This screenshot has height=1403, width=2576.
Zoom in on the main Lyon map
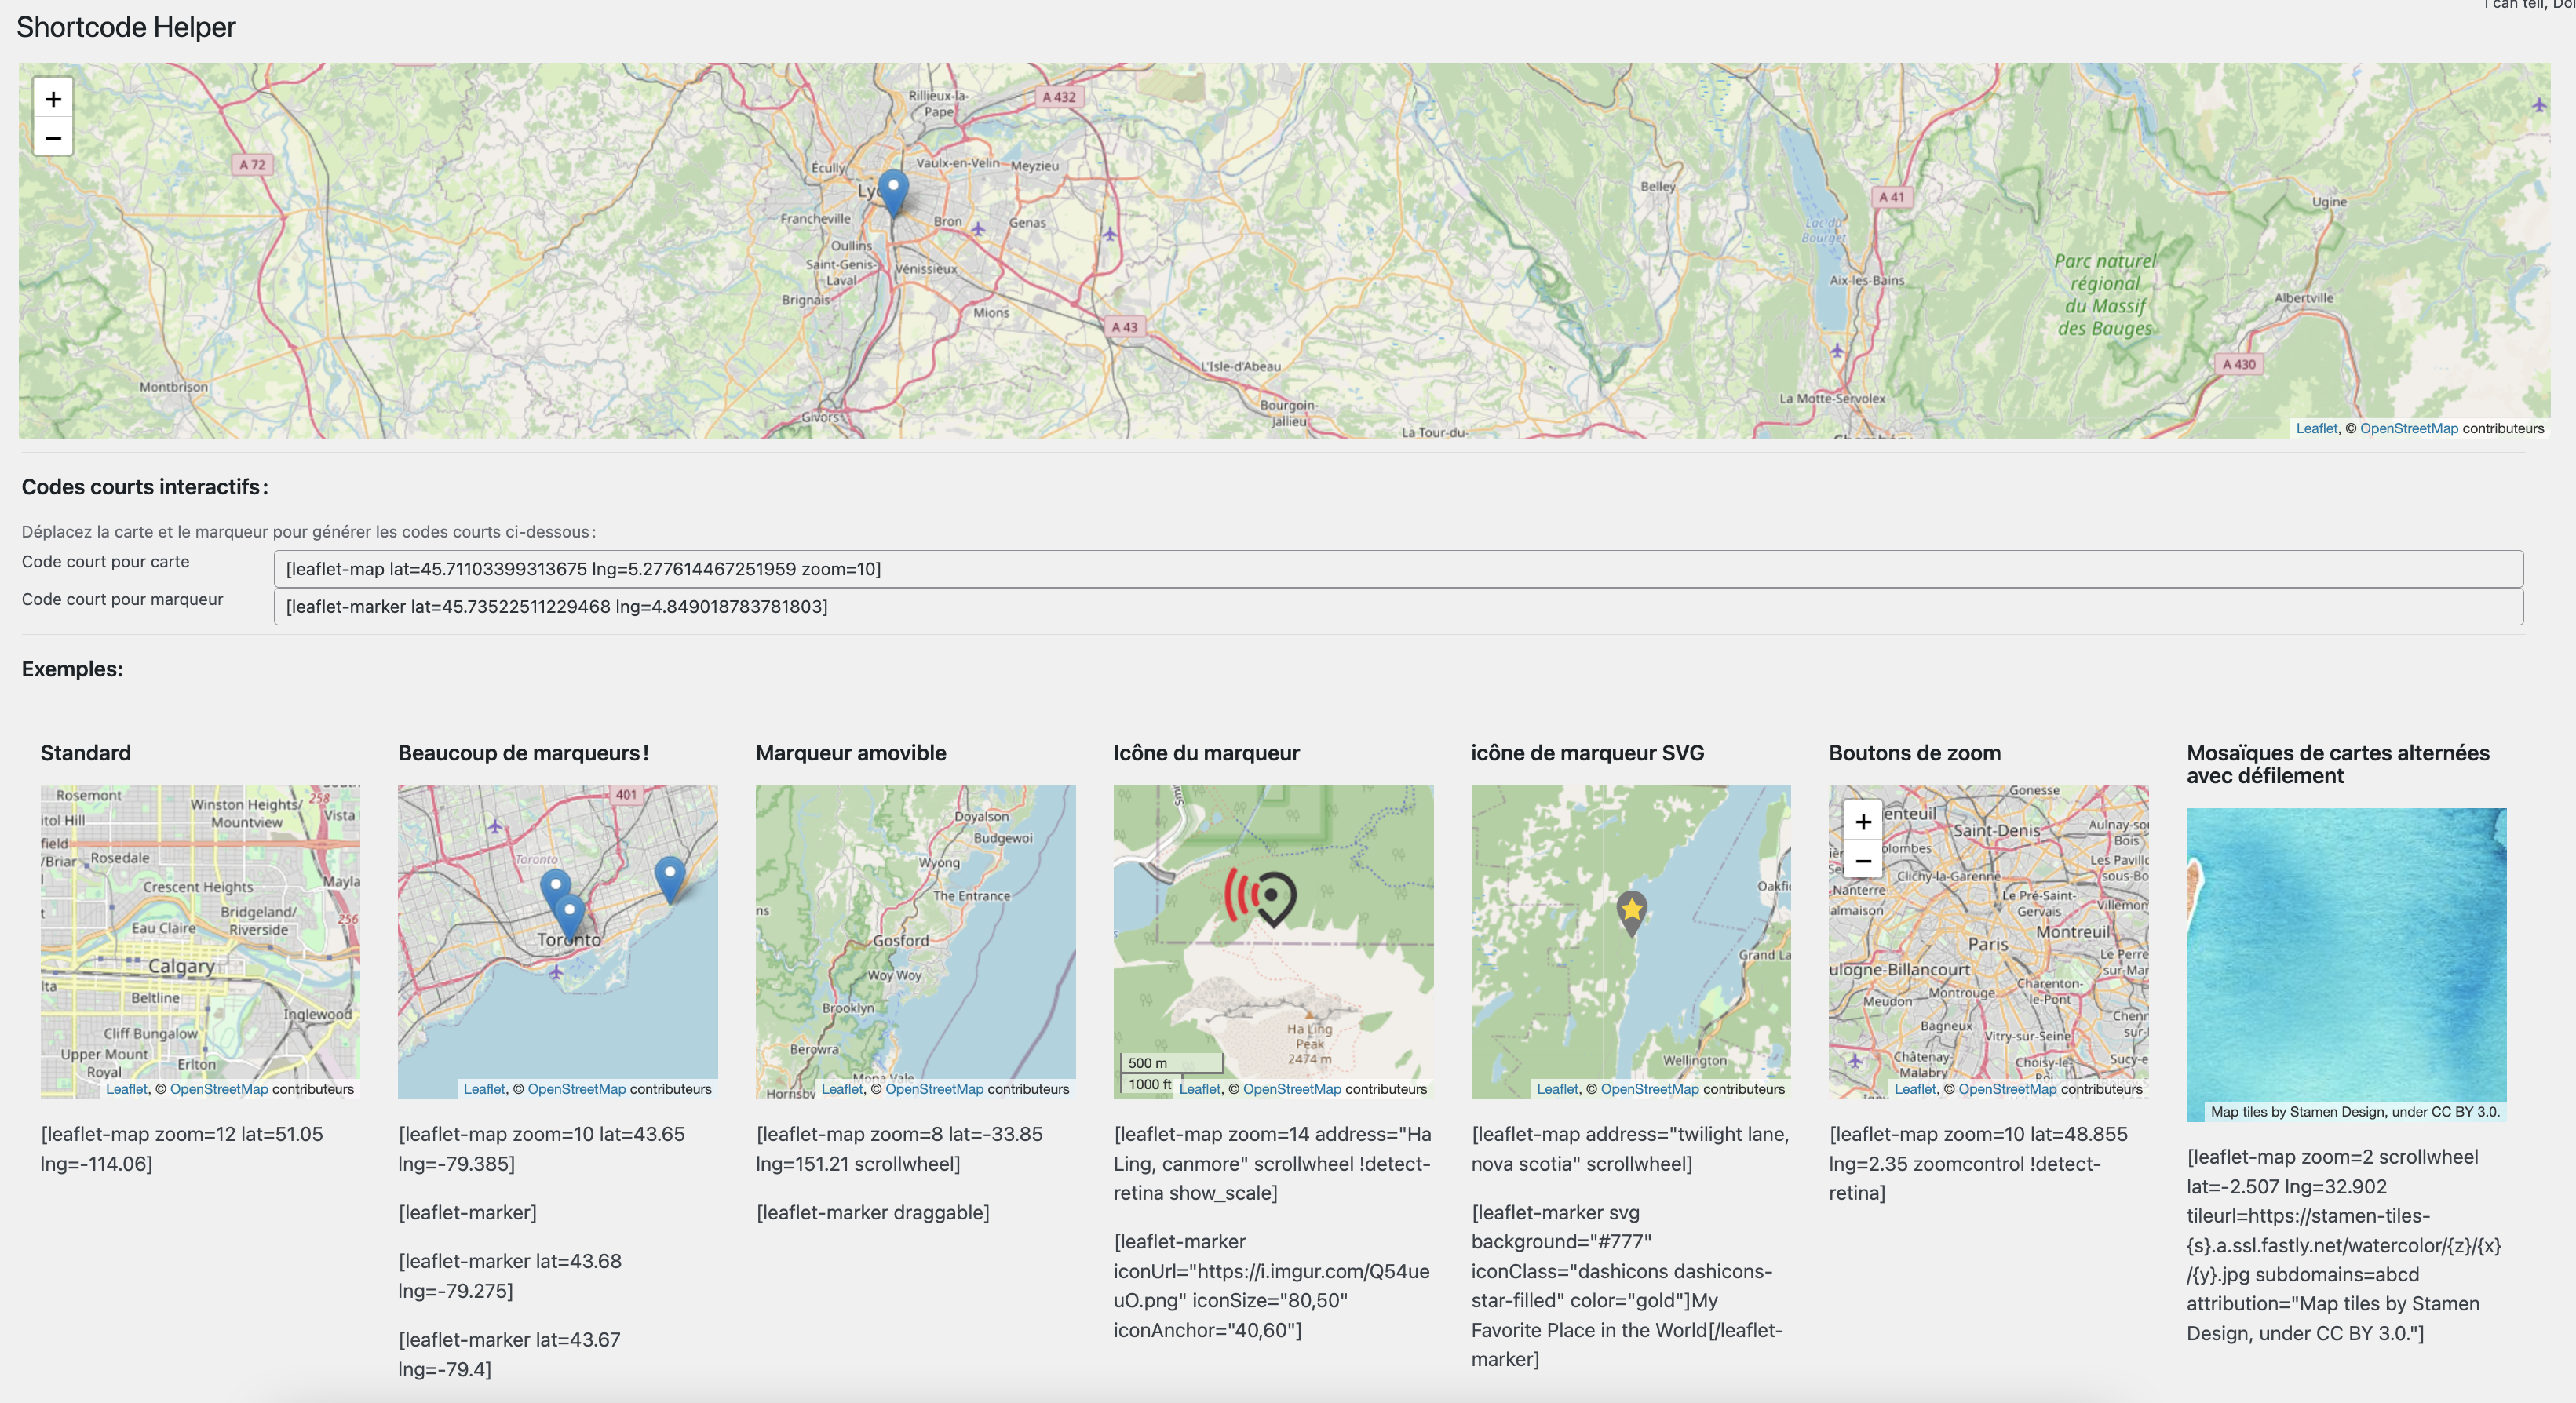click(x=53, y=98)
